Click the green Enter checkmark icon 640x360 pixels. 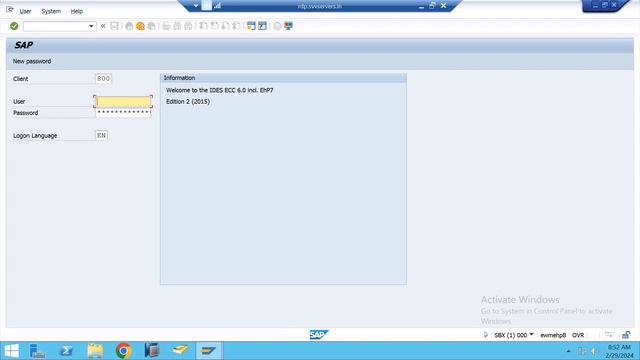pos(14,26)
